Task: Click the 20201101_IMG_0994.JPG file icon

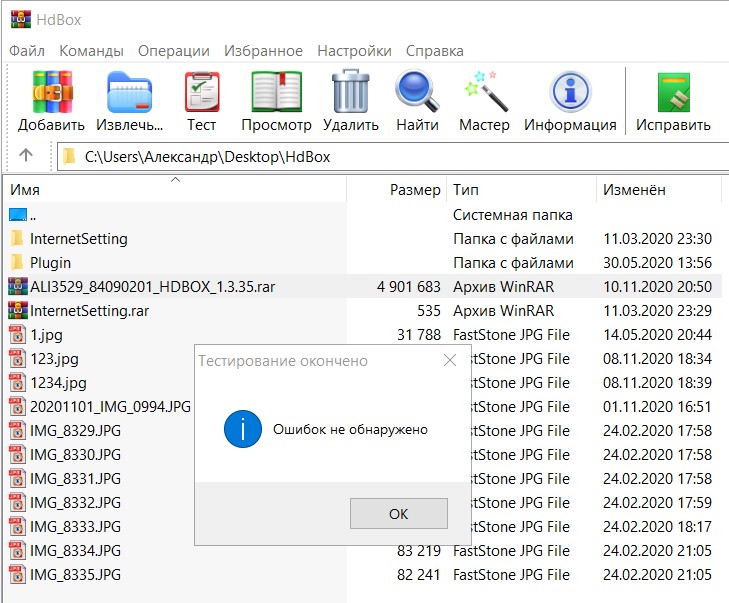Action: tap(17, 406)
